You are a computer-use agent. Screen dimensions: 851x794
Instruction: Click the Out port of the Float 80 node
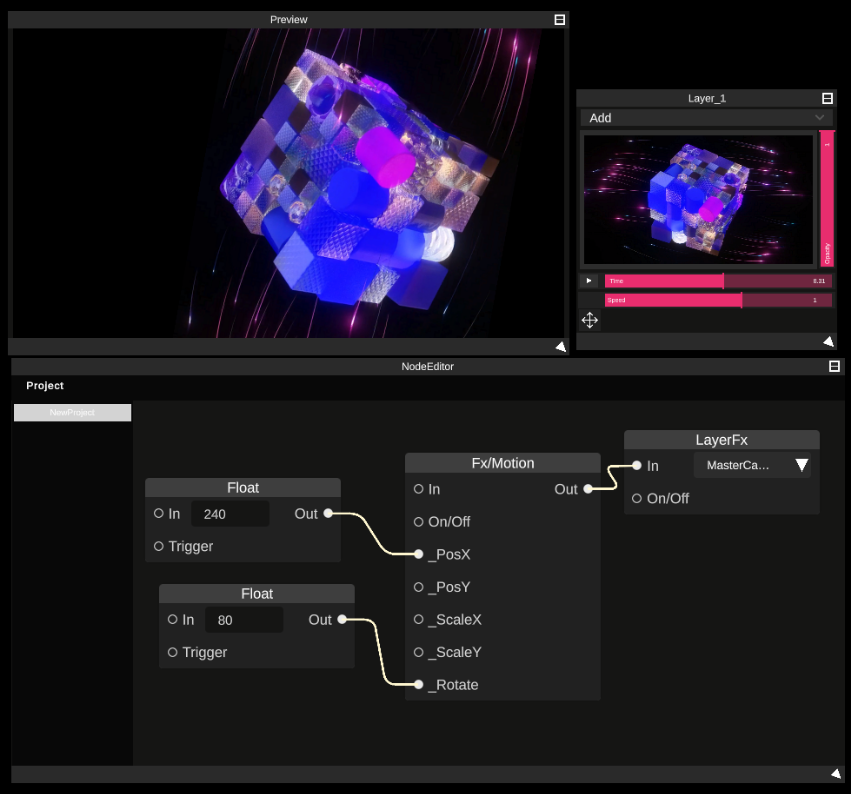[x=344, y=620]
